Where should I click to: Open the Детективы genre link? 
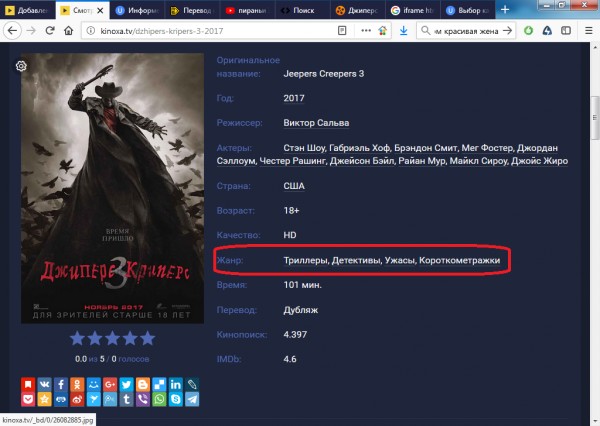click(x=356, y=260)
